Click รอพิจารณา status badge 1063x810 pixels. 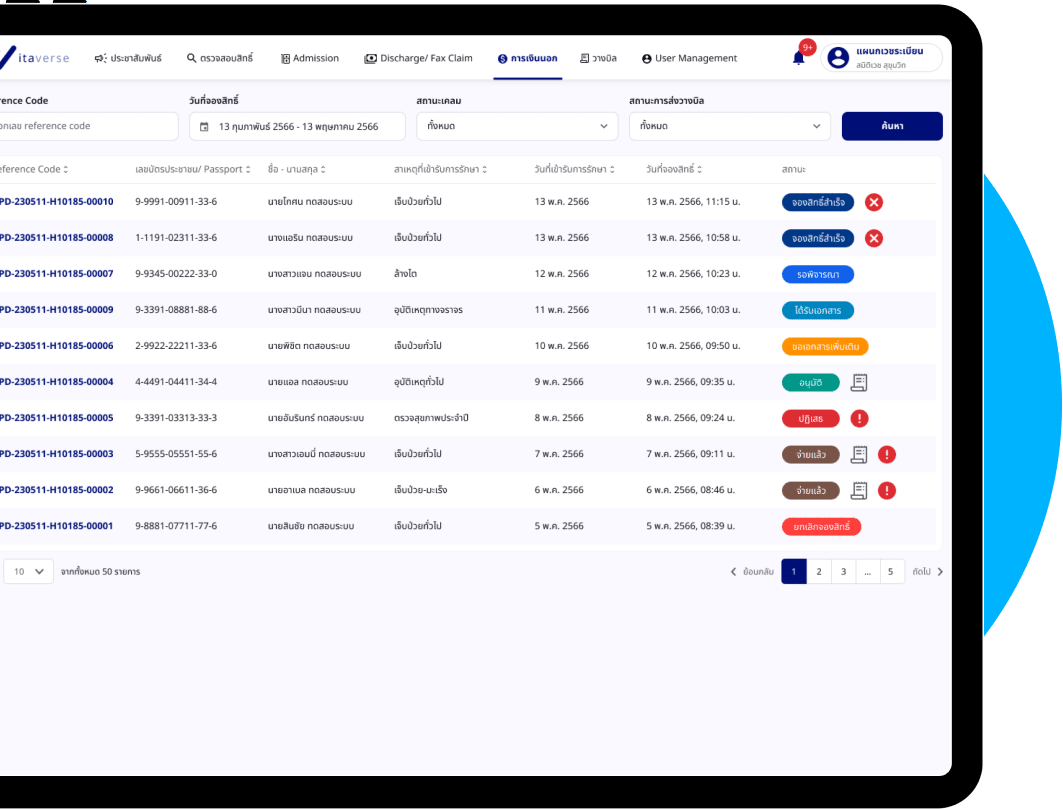[x=818, y=275]
